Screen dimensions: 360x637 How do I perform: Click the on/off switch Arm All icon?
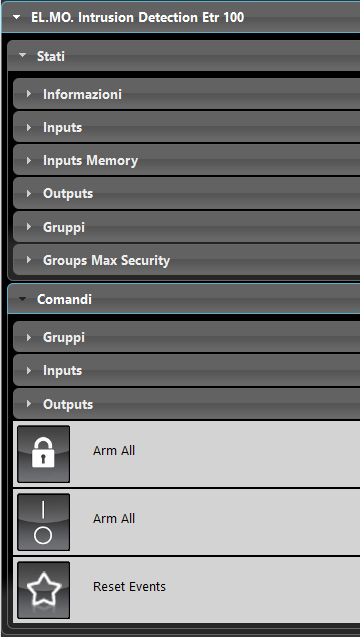pyautogui.click(x=43, y=522)
